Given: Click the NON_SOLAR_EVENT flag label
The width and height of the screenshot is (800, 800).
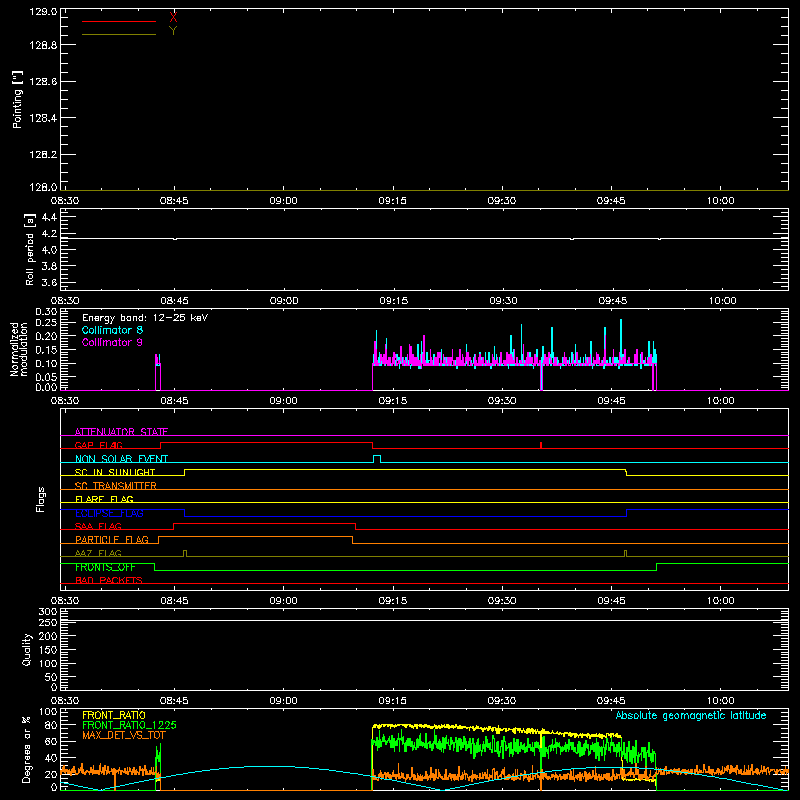Looking at the screenshot, I should (121, 459).
